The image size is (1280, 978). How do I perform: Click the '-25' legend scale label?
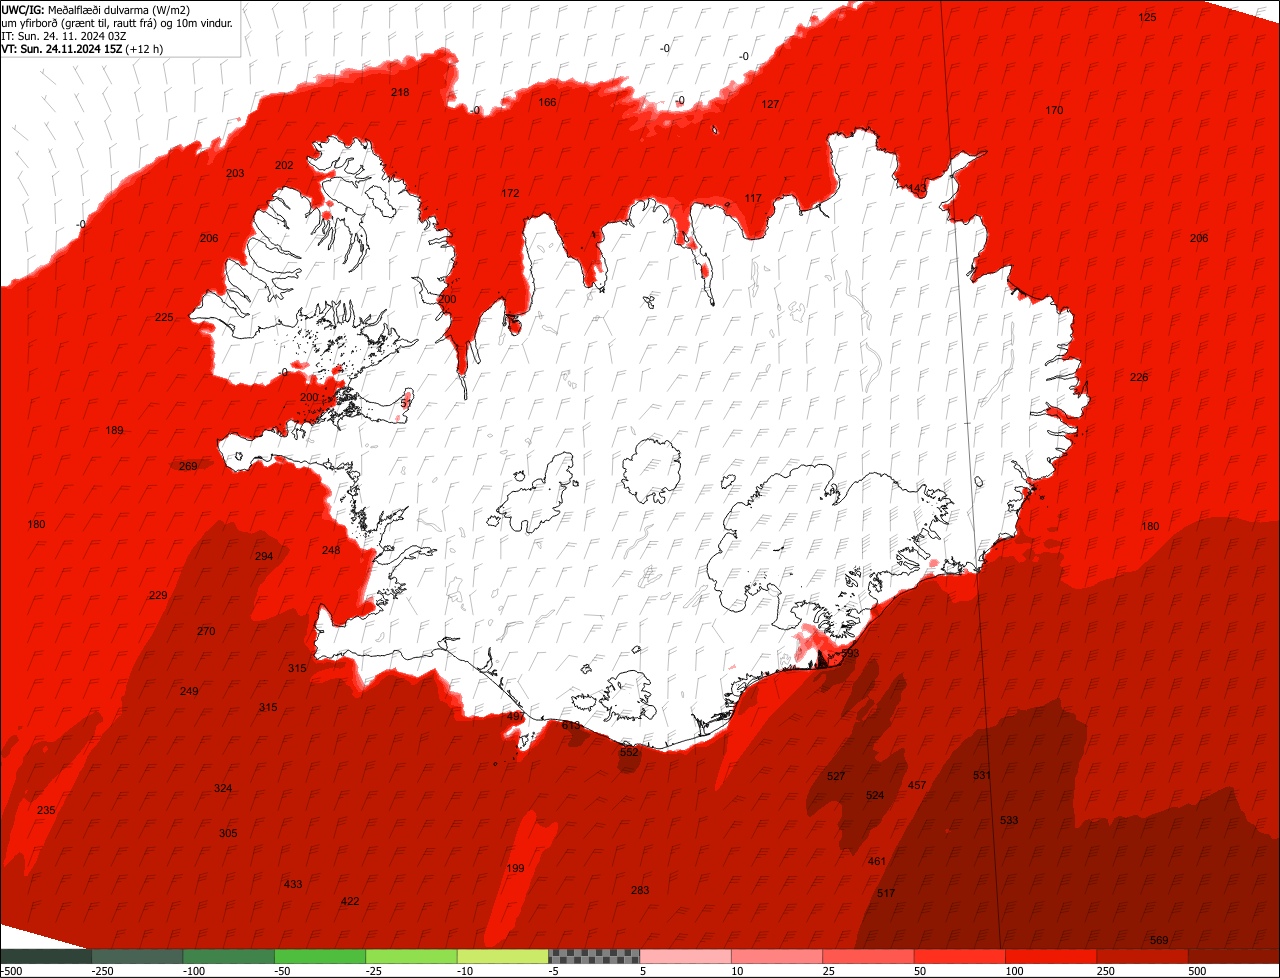click(x=375, y=971)
